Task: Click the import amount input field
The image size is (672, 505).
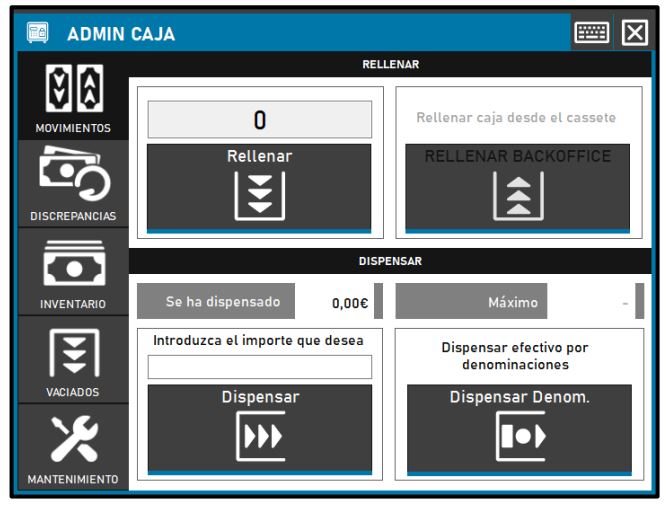Action: [259, 367]
